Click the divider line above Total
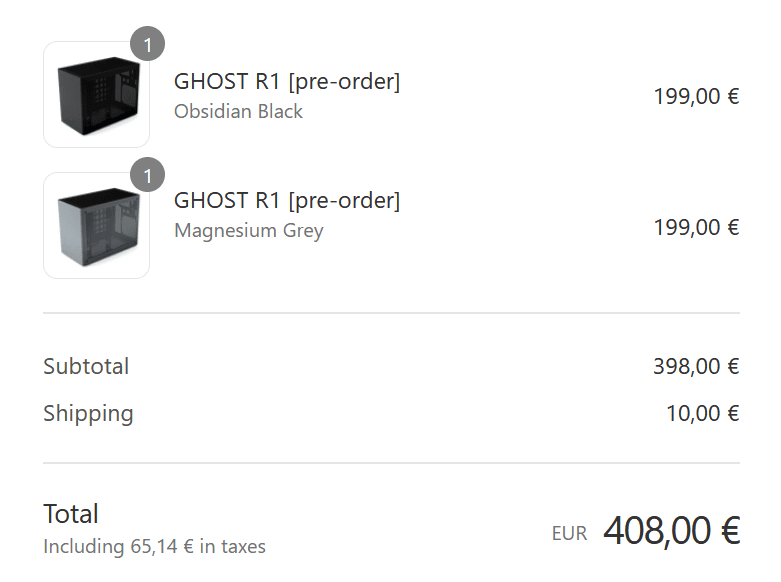The image size is (781, 582). click(391, 463)
